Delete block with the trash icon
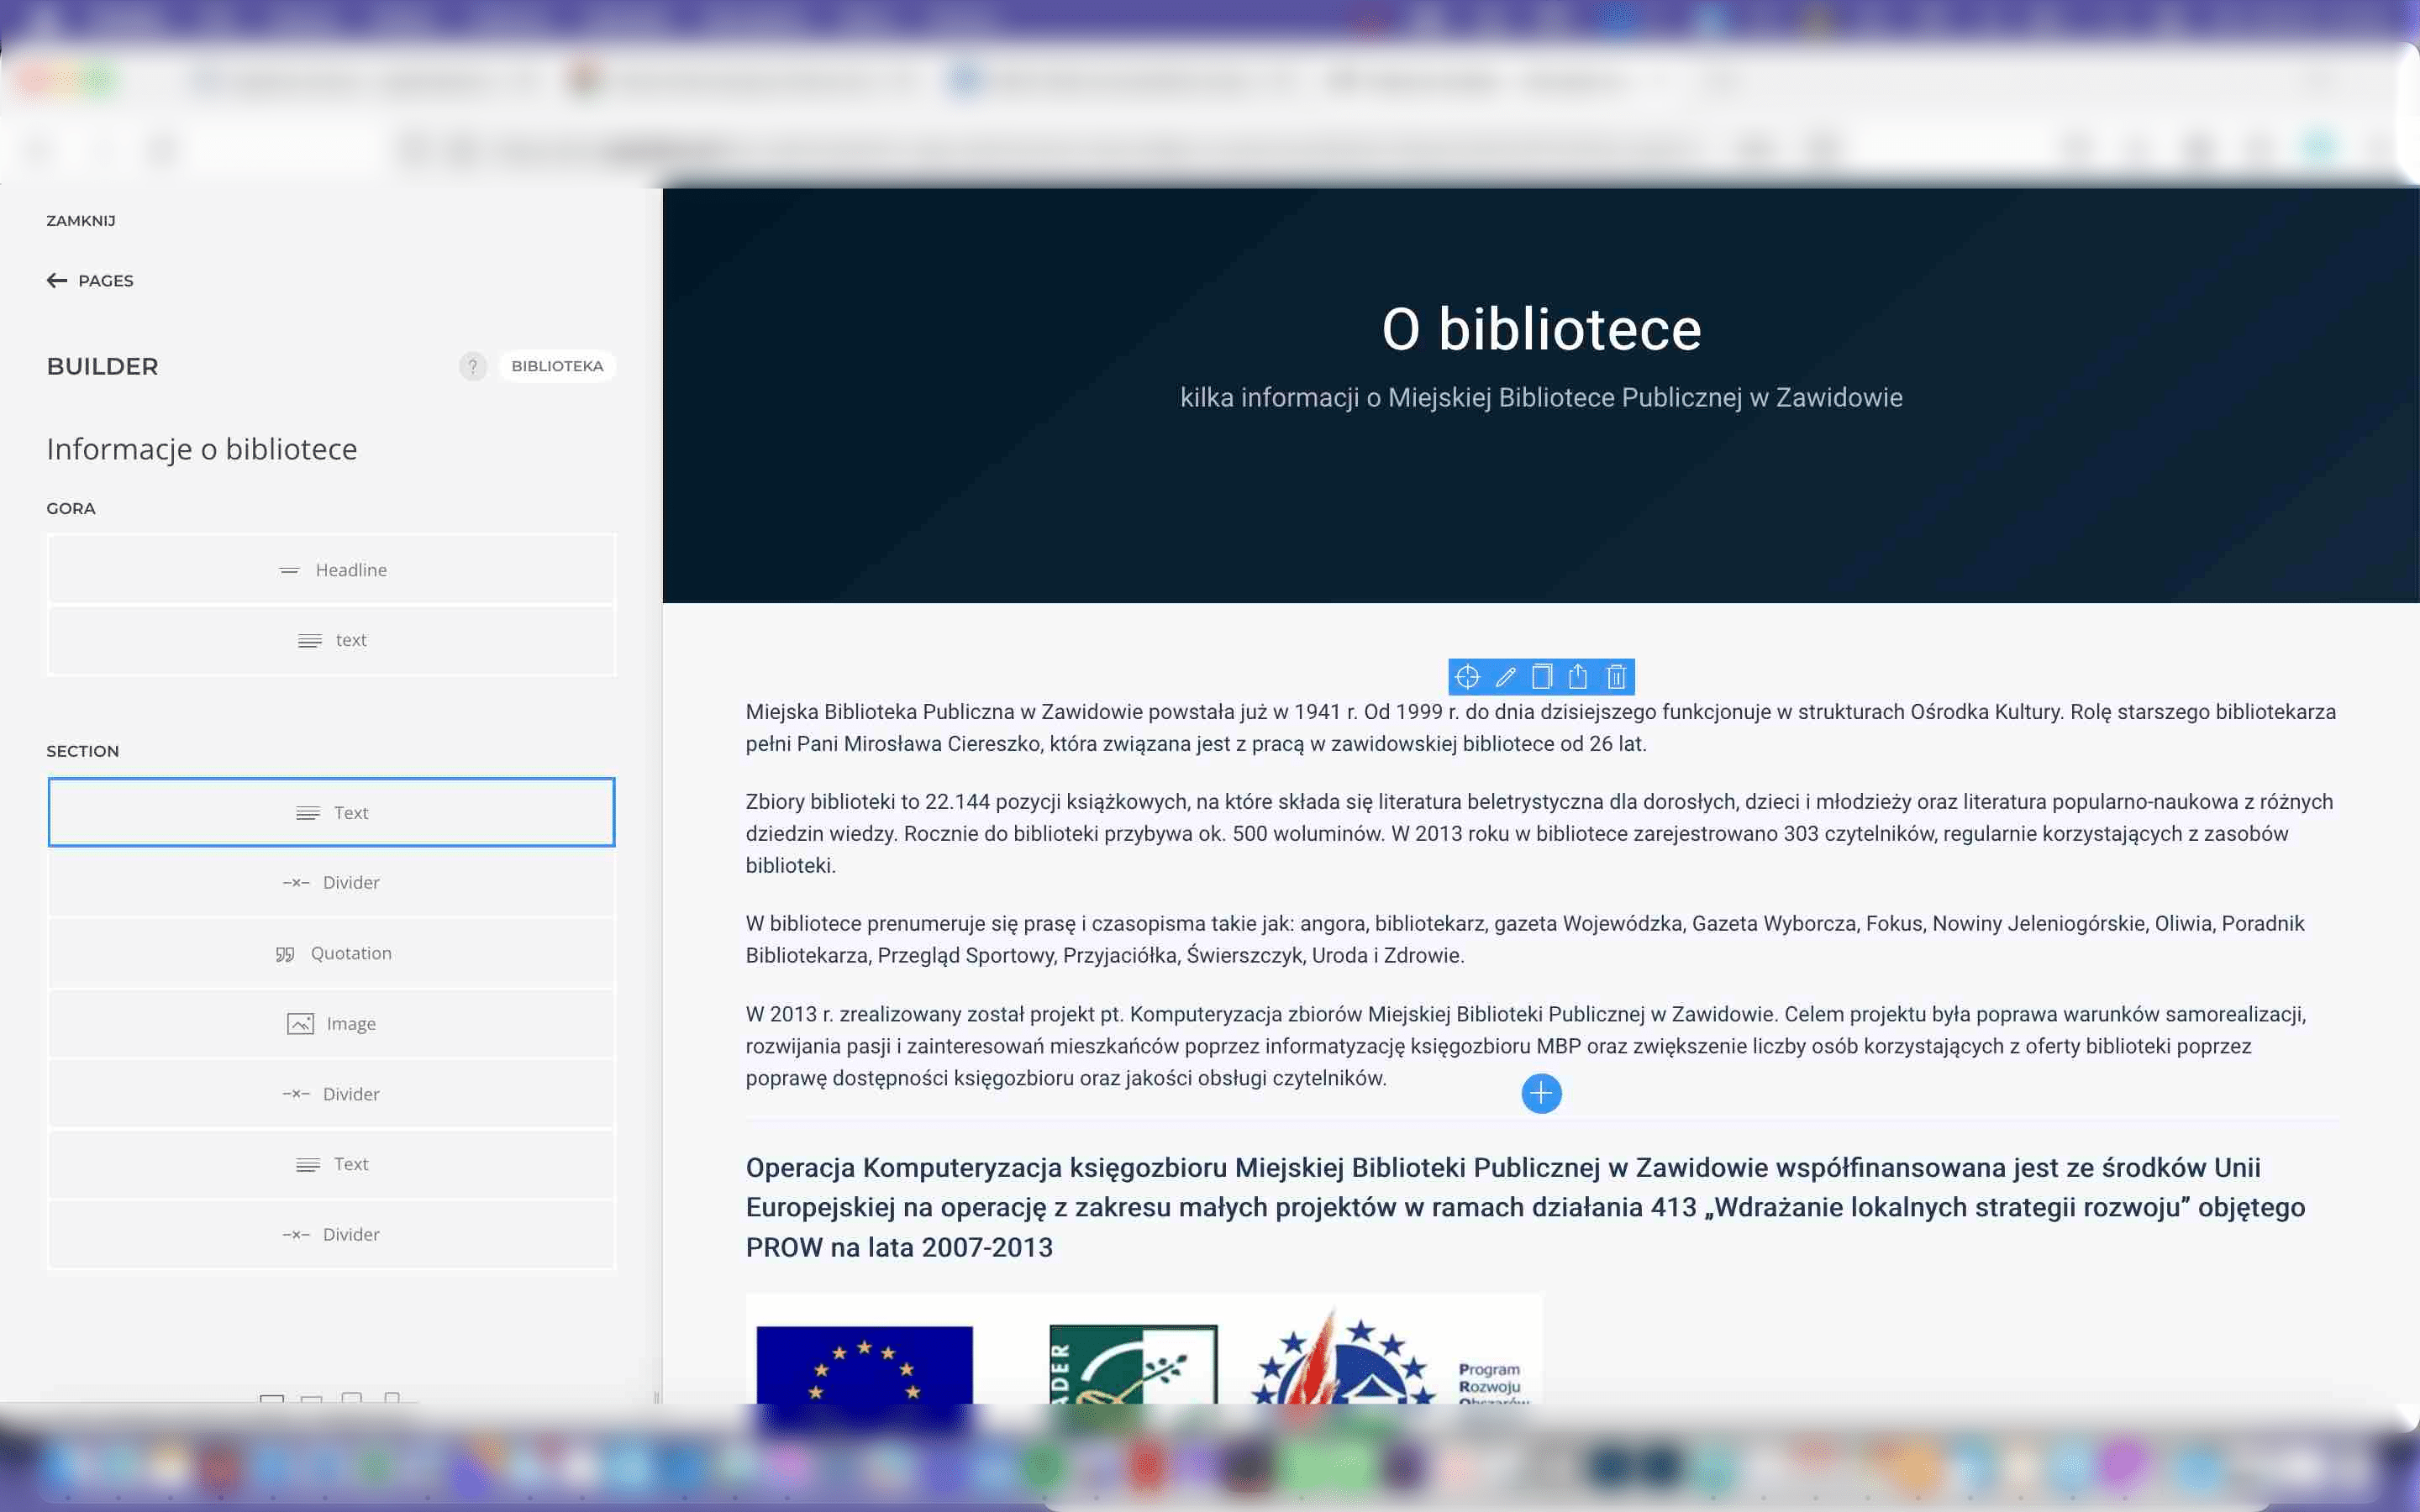This screenshot has width=2420, height=1512. [x=1616, y=677]
